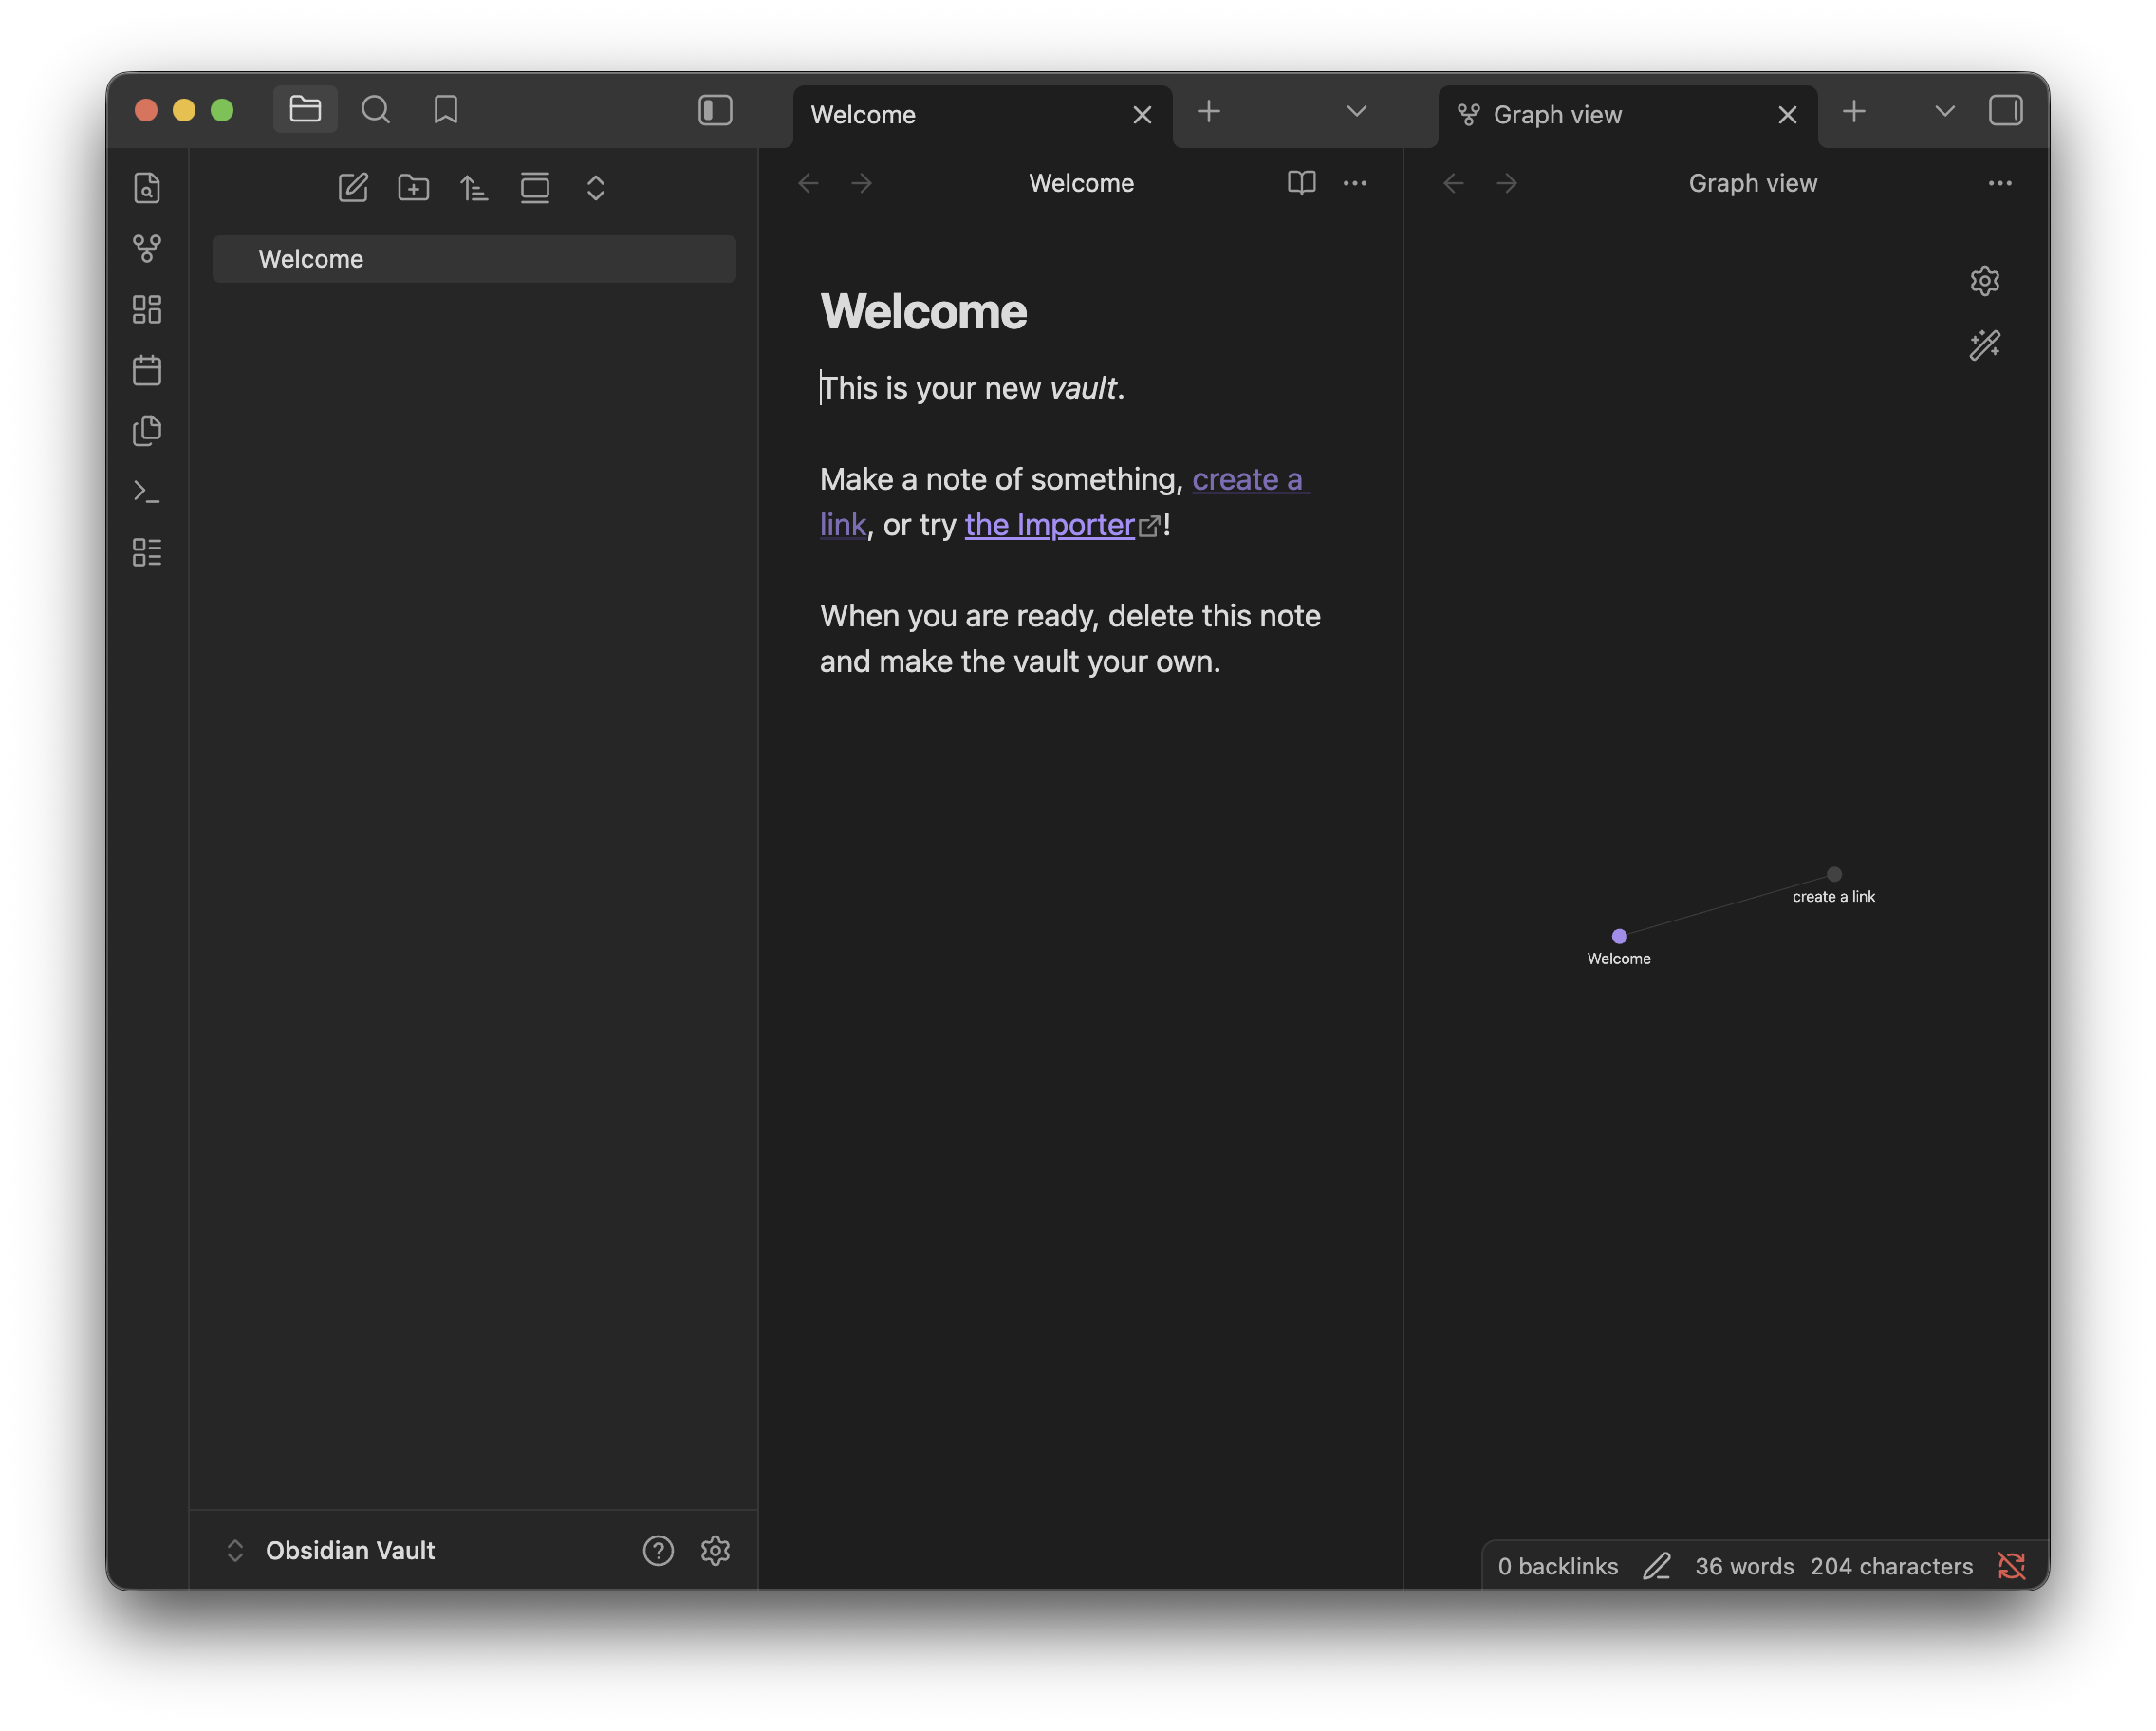Navigate forward in Welcome pane
Viewport: 2156px width, 1731px height.
[861, 183]
